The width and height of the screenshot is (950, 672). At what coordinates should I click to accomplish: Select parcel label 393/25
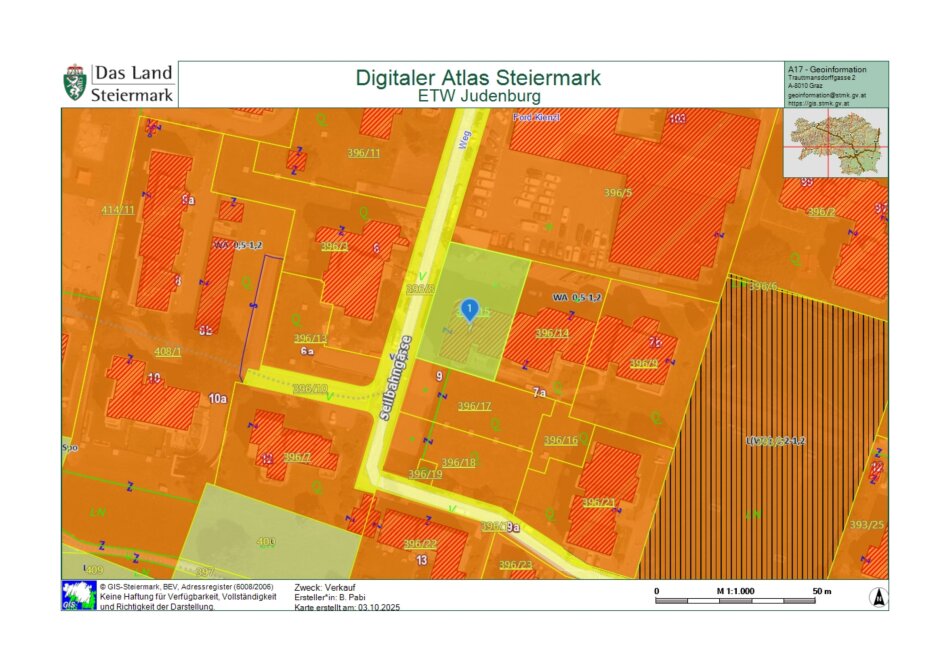point(866,525)
